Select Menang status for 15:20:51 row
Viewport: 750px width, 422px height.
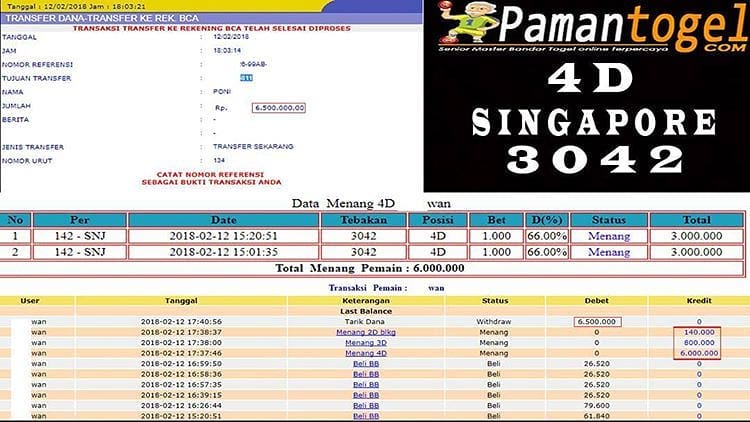pos(609,236)
